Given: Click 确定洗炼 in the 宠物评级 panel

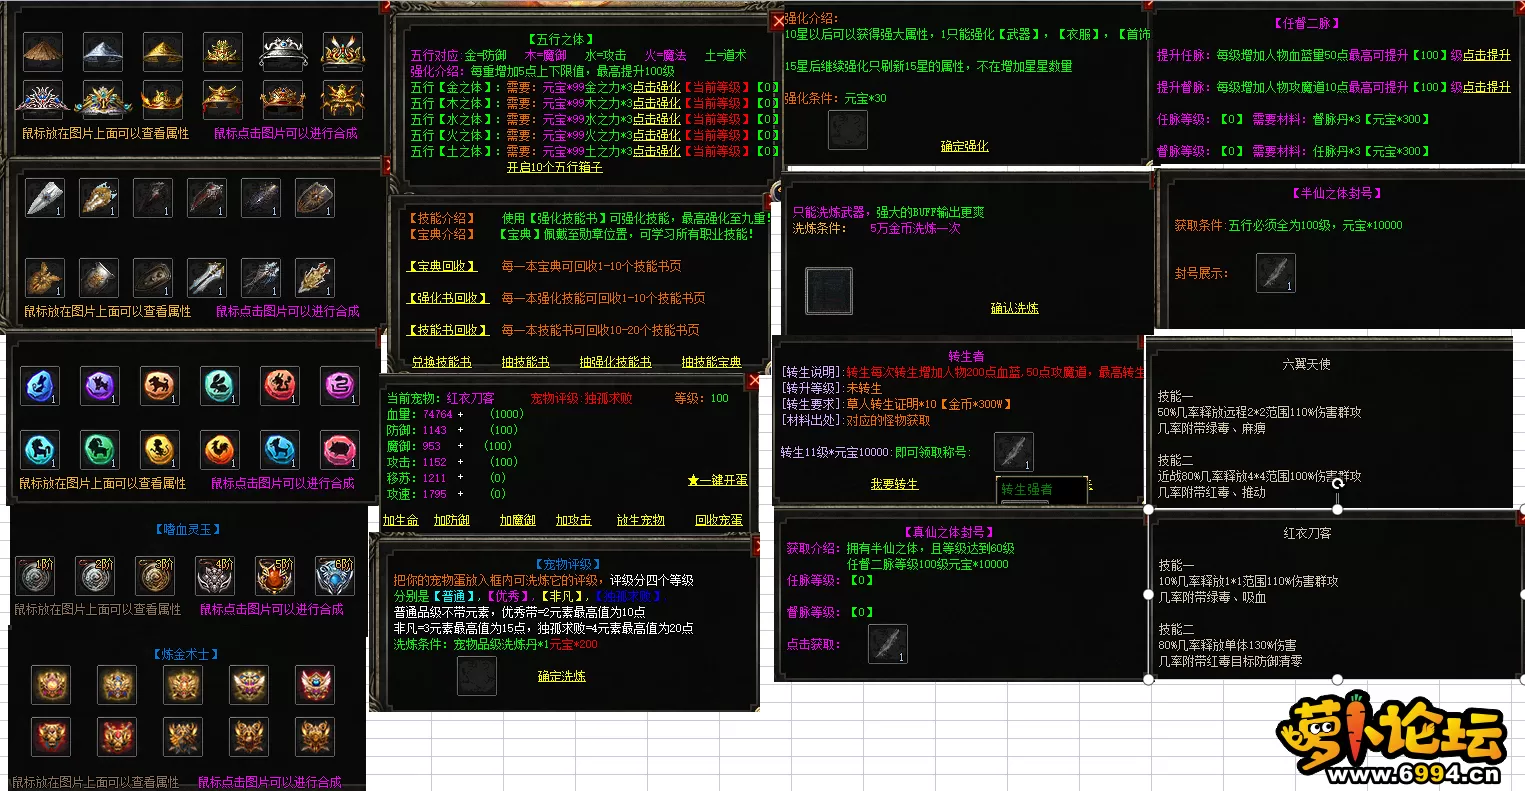Looking at the screenshot, I should [x=561, y=676].
